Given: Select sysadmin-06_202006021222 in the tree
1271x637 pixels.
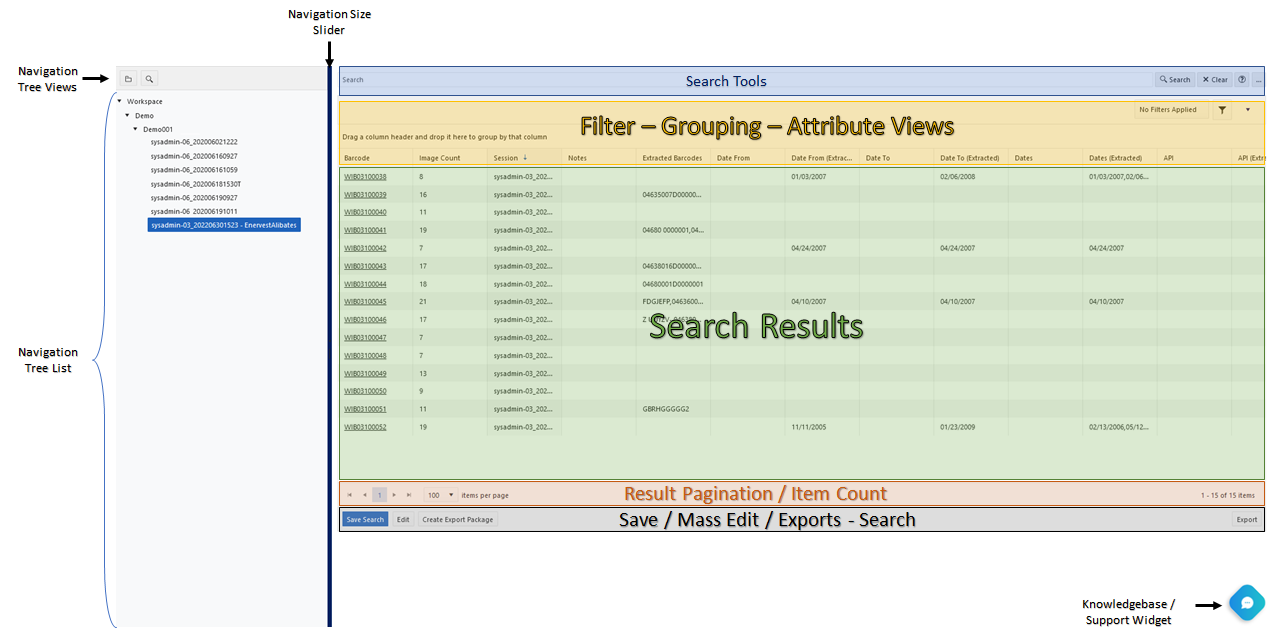Looking at the screenshot, I should point(194,142).
